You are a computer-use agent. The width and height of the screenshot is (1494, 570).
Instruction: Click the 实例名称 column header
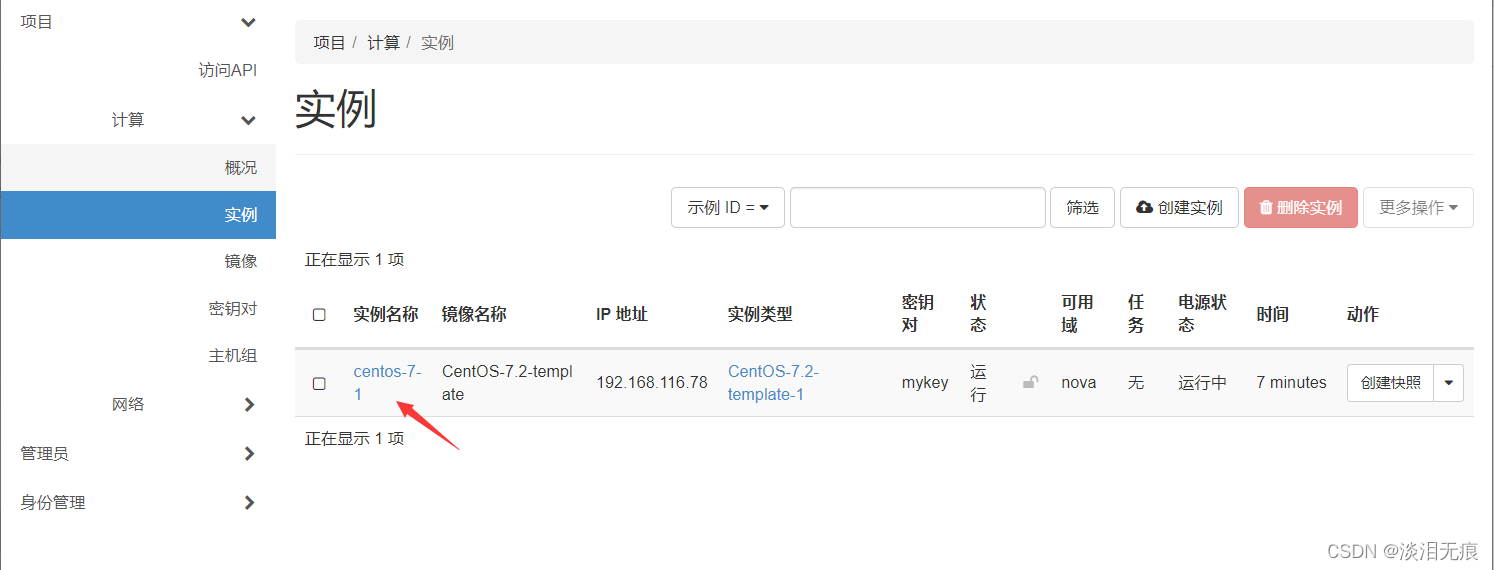[x=385, y=314]
